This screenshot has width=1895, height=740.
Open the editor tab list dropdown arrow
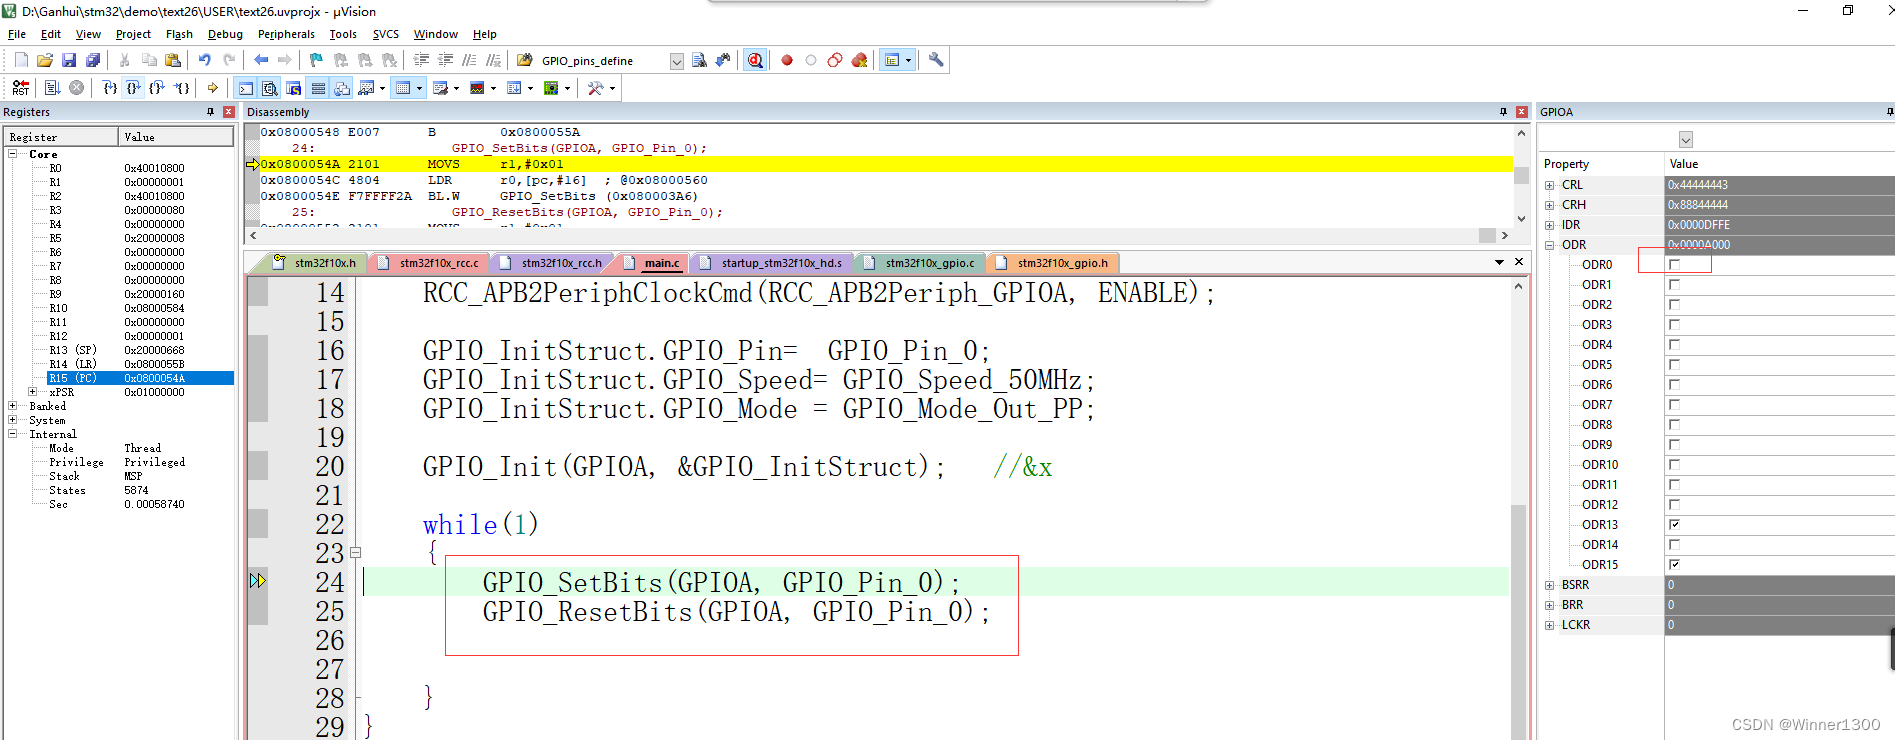click(x=1499, y=262)
